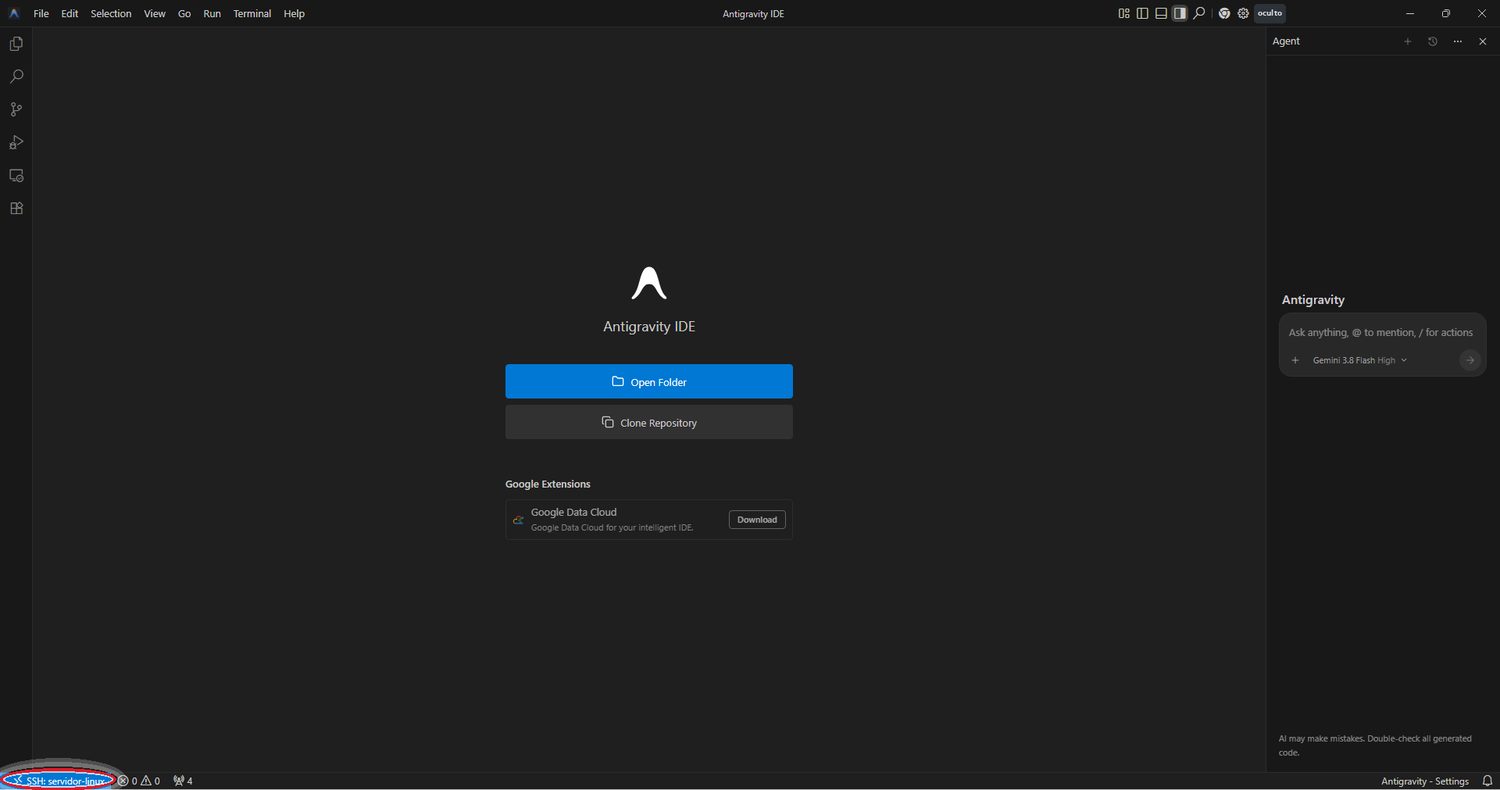Click the Antigravity - Settings status bar entry
Screen dimensions: 1500x790
1425,781
